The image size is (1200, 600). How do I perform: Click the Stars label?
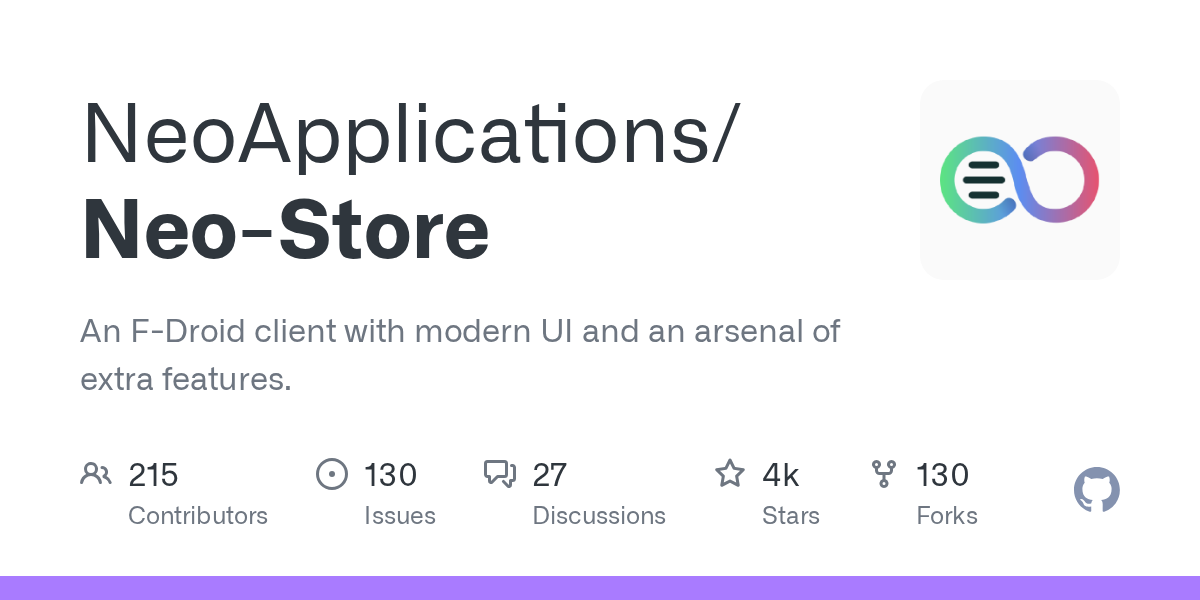coord(790,516)
